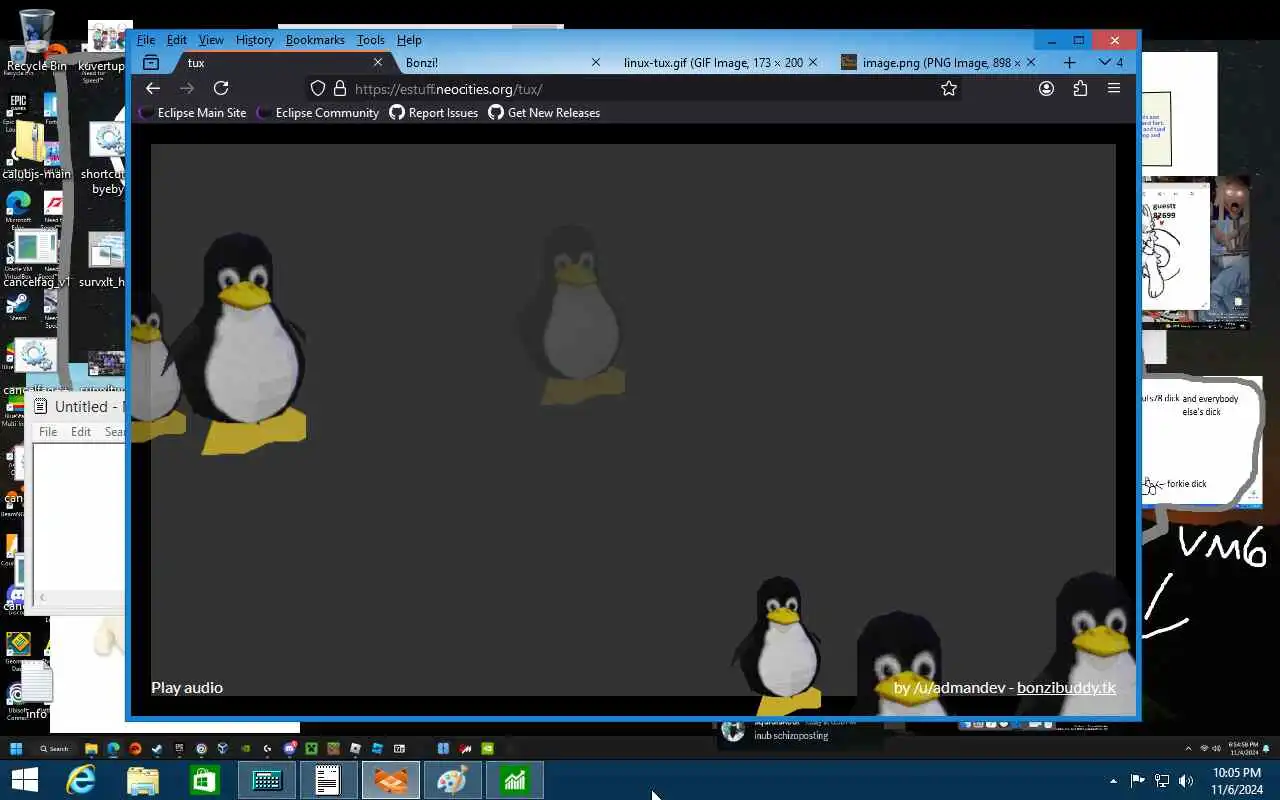Switch to Paint in the taskbar
This screenshot has height=800, width=1280.
[x=452, y=779]
